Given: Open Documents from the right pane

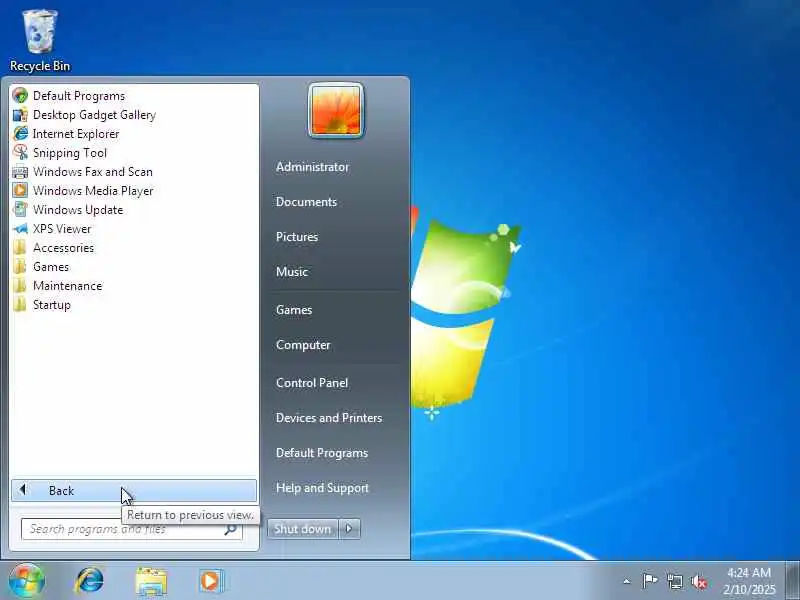Looking at the screenshot, I should 306,202.
